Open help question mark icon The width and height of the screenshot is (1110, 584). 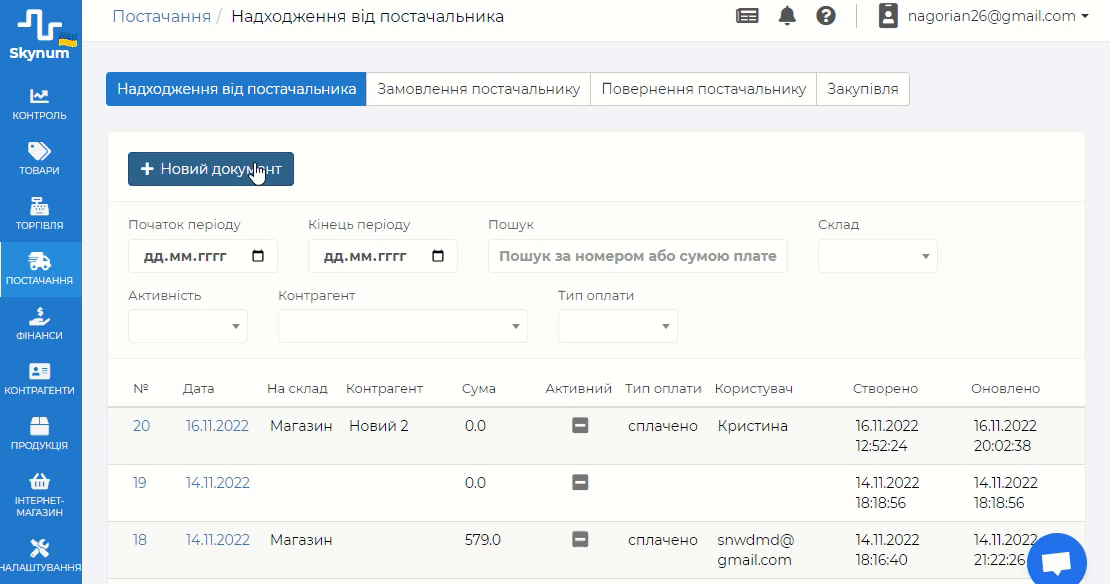[826, 16]
